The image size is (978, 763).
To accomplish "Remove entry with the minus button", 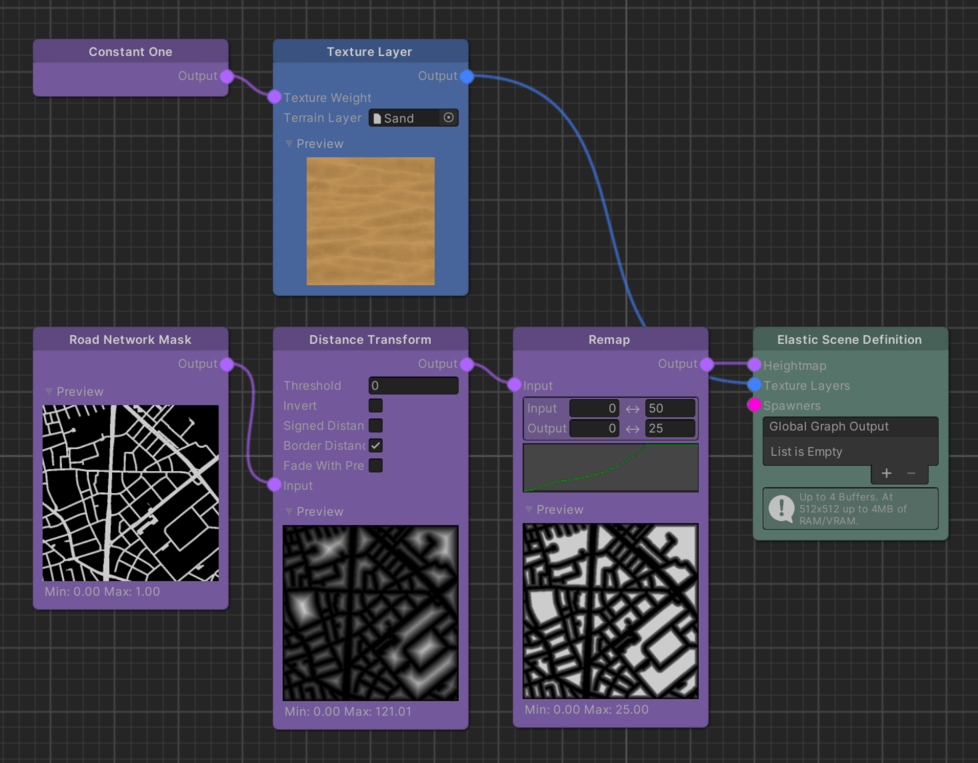I will [911, 473].
